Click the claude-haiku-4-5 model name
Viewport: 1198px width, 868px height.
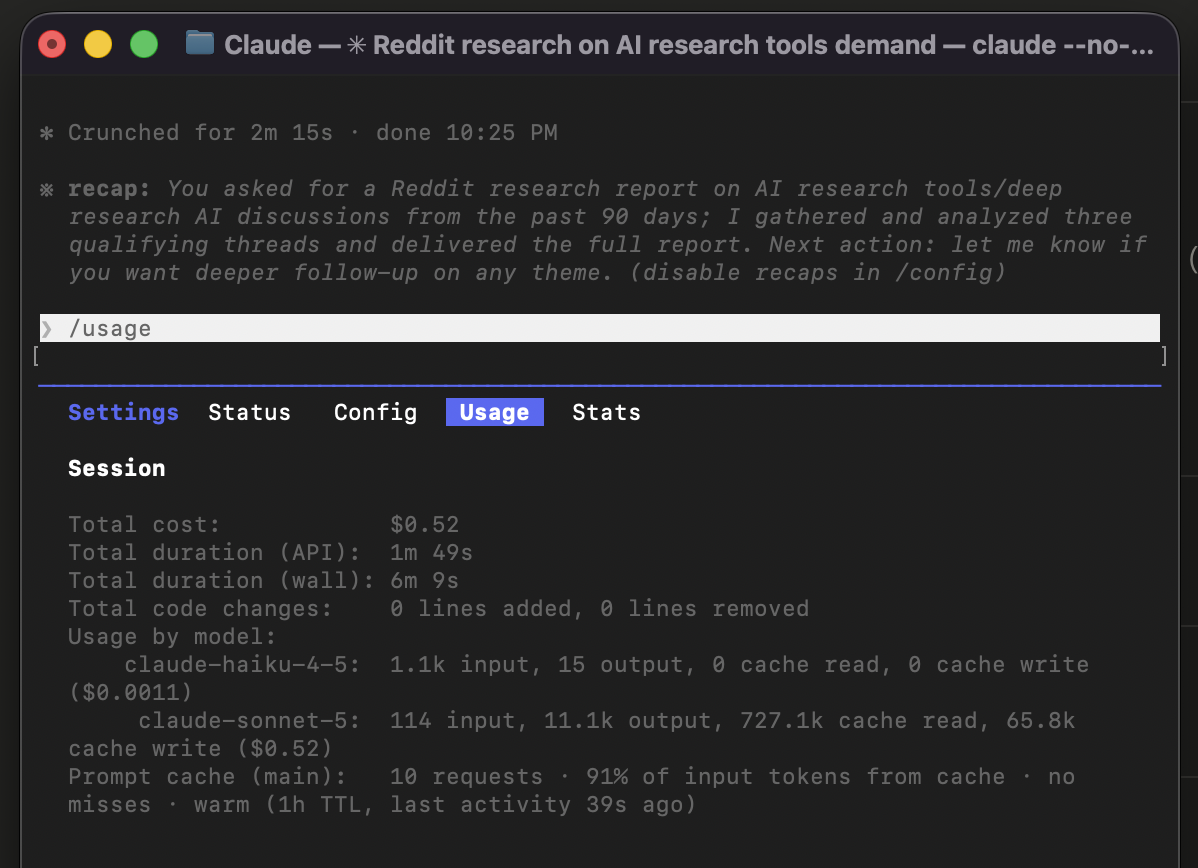pos(242,665)
